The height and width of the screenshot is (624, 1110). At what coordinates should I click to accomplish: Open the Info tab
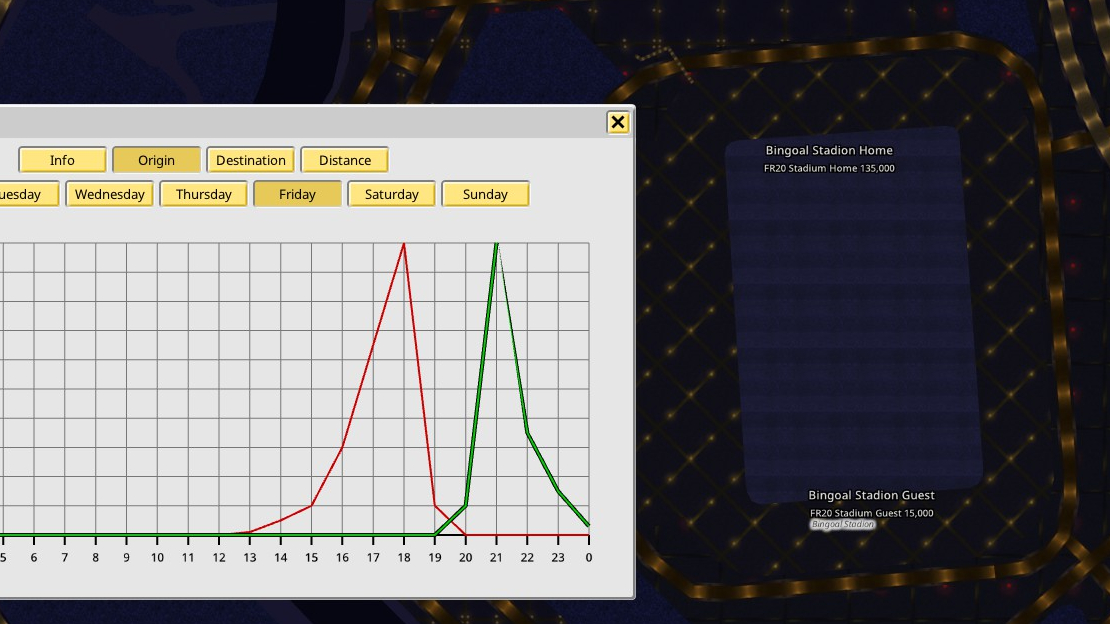tap(62, 160)
